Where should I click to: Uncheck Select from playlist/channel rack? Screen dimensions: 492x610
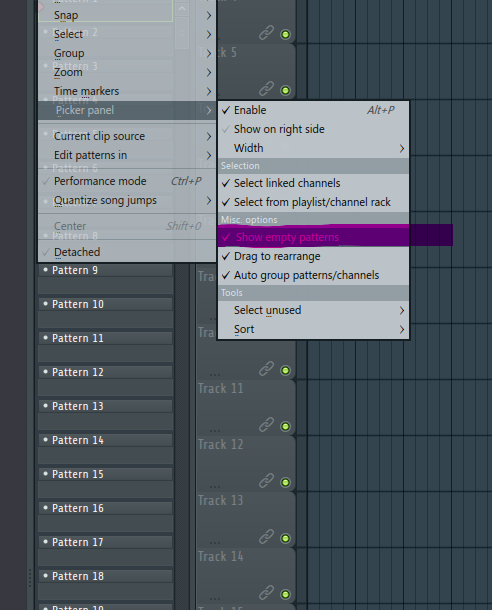pos(313,202)
